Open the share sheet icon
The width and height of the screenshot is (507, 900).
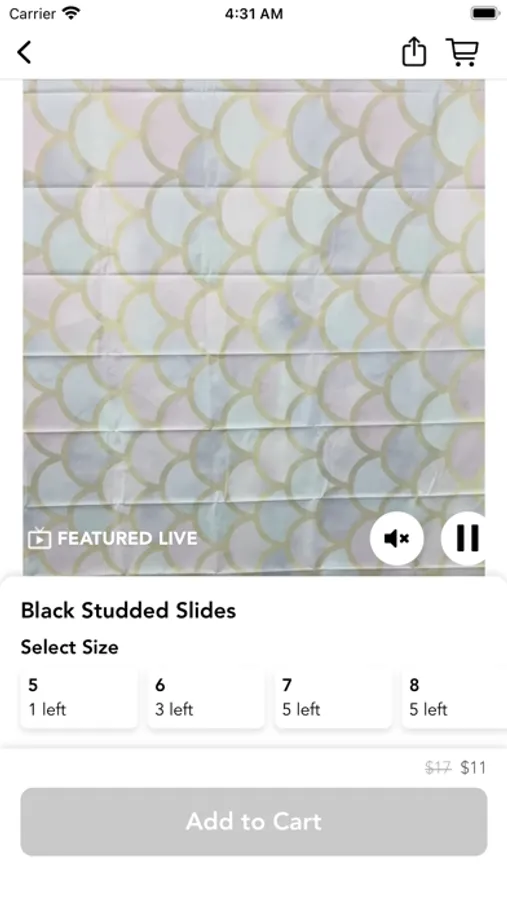tap(413, 52)
